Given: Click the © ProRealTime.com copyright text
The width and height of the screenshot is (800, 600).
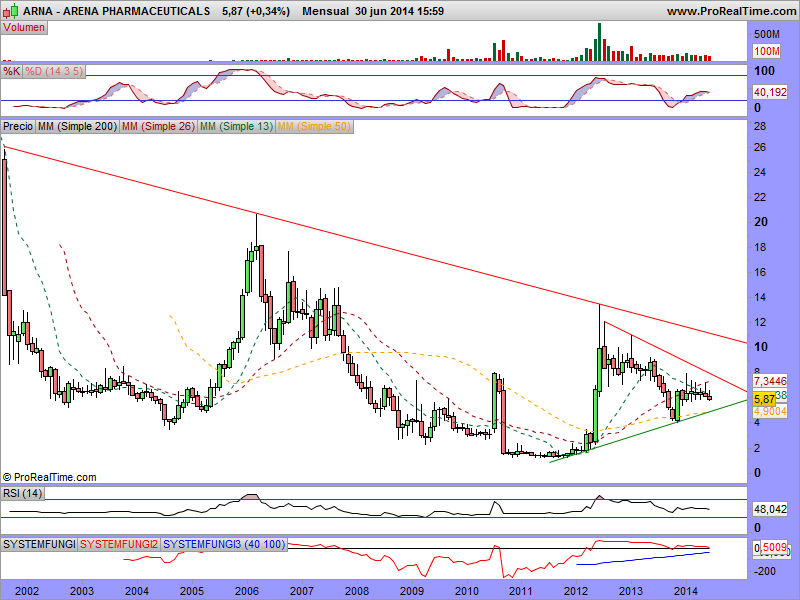Looking at the screenshot, I should (49, 478).
